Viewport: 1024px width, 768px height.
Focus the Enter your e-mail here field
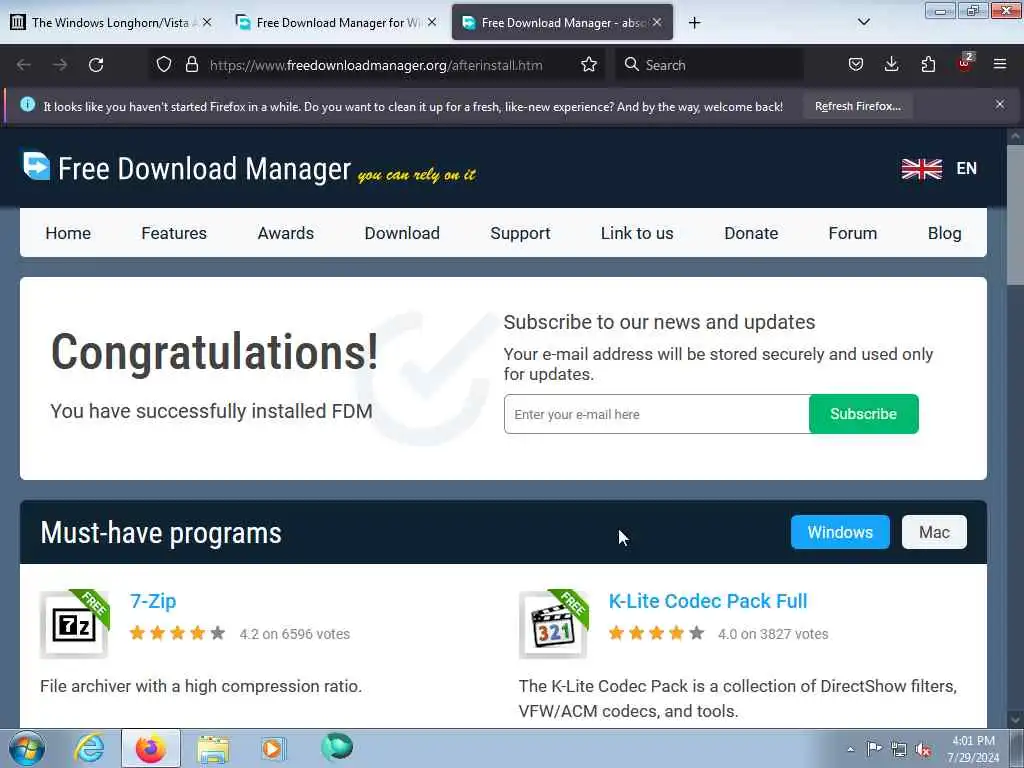pyautogui.click(x=656, y=414)
